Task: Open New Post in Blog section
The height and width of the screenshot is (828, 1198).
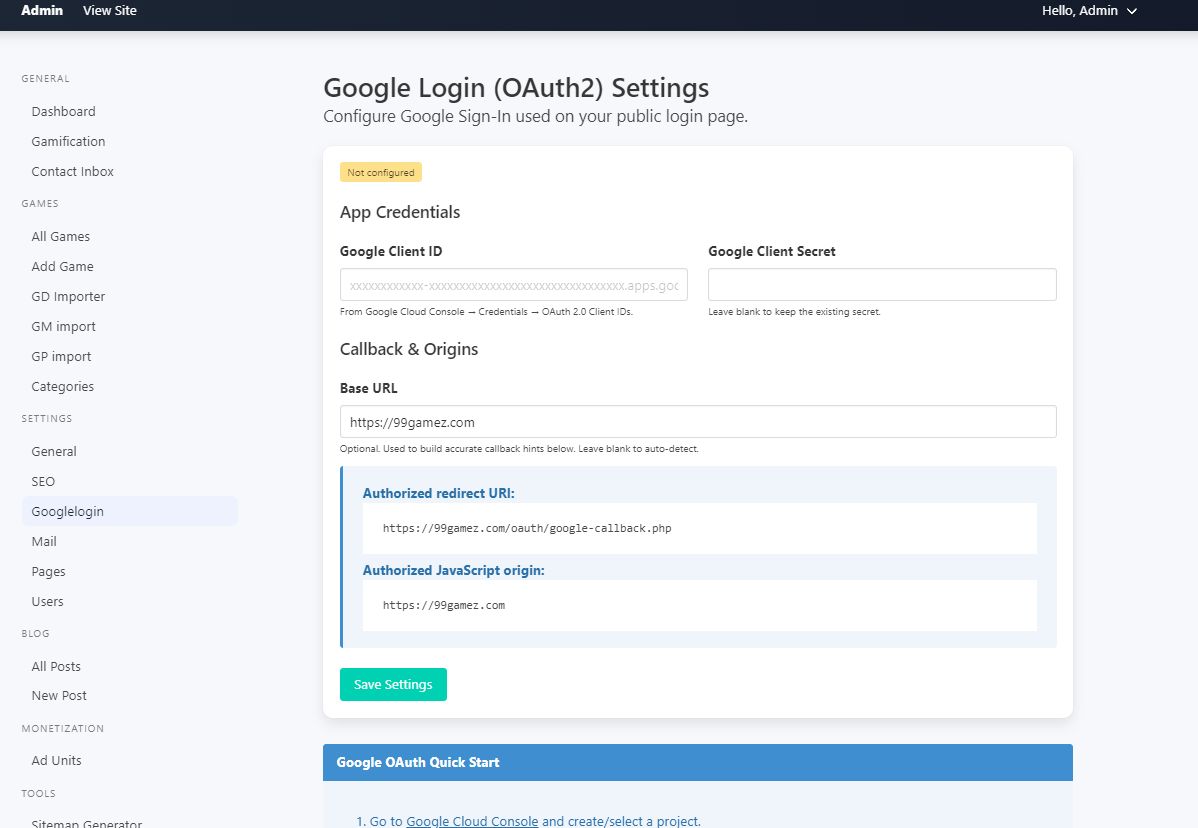Action: [59, 695]
